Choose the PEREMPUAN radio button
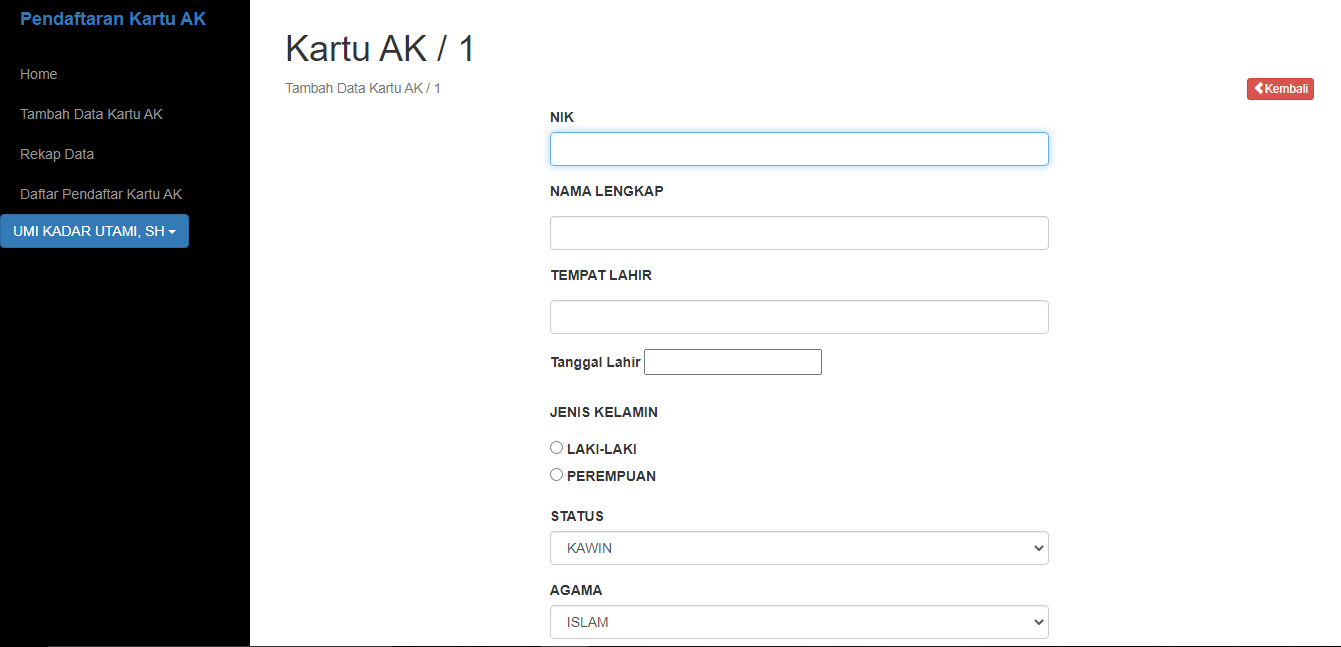Screen dimensions: 1341x647 (x=557, y=475)
